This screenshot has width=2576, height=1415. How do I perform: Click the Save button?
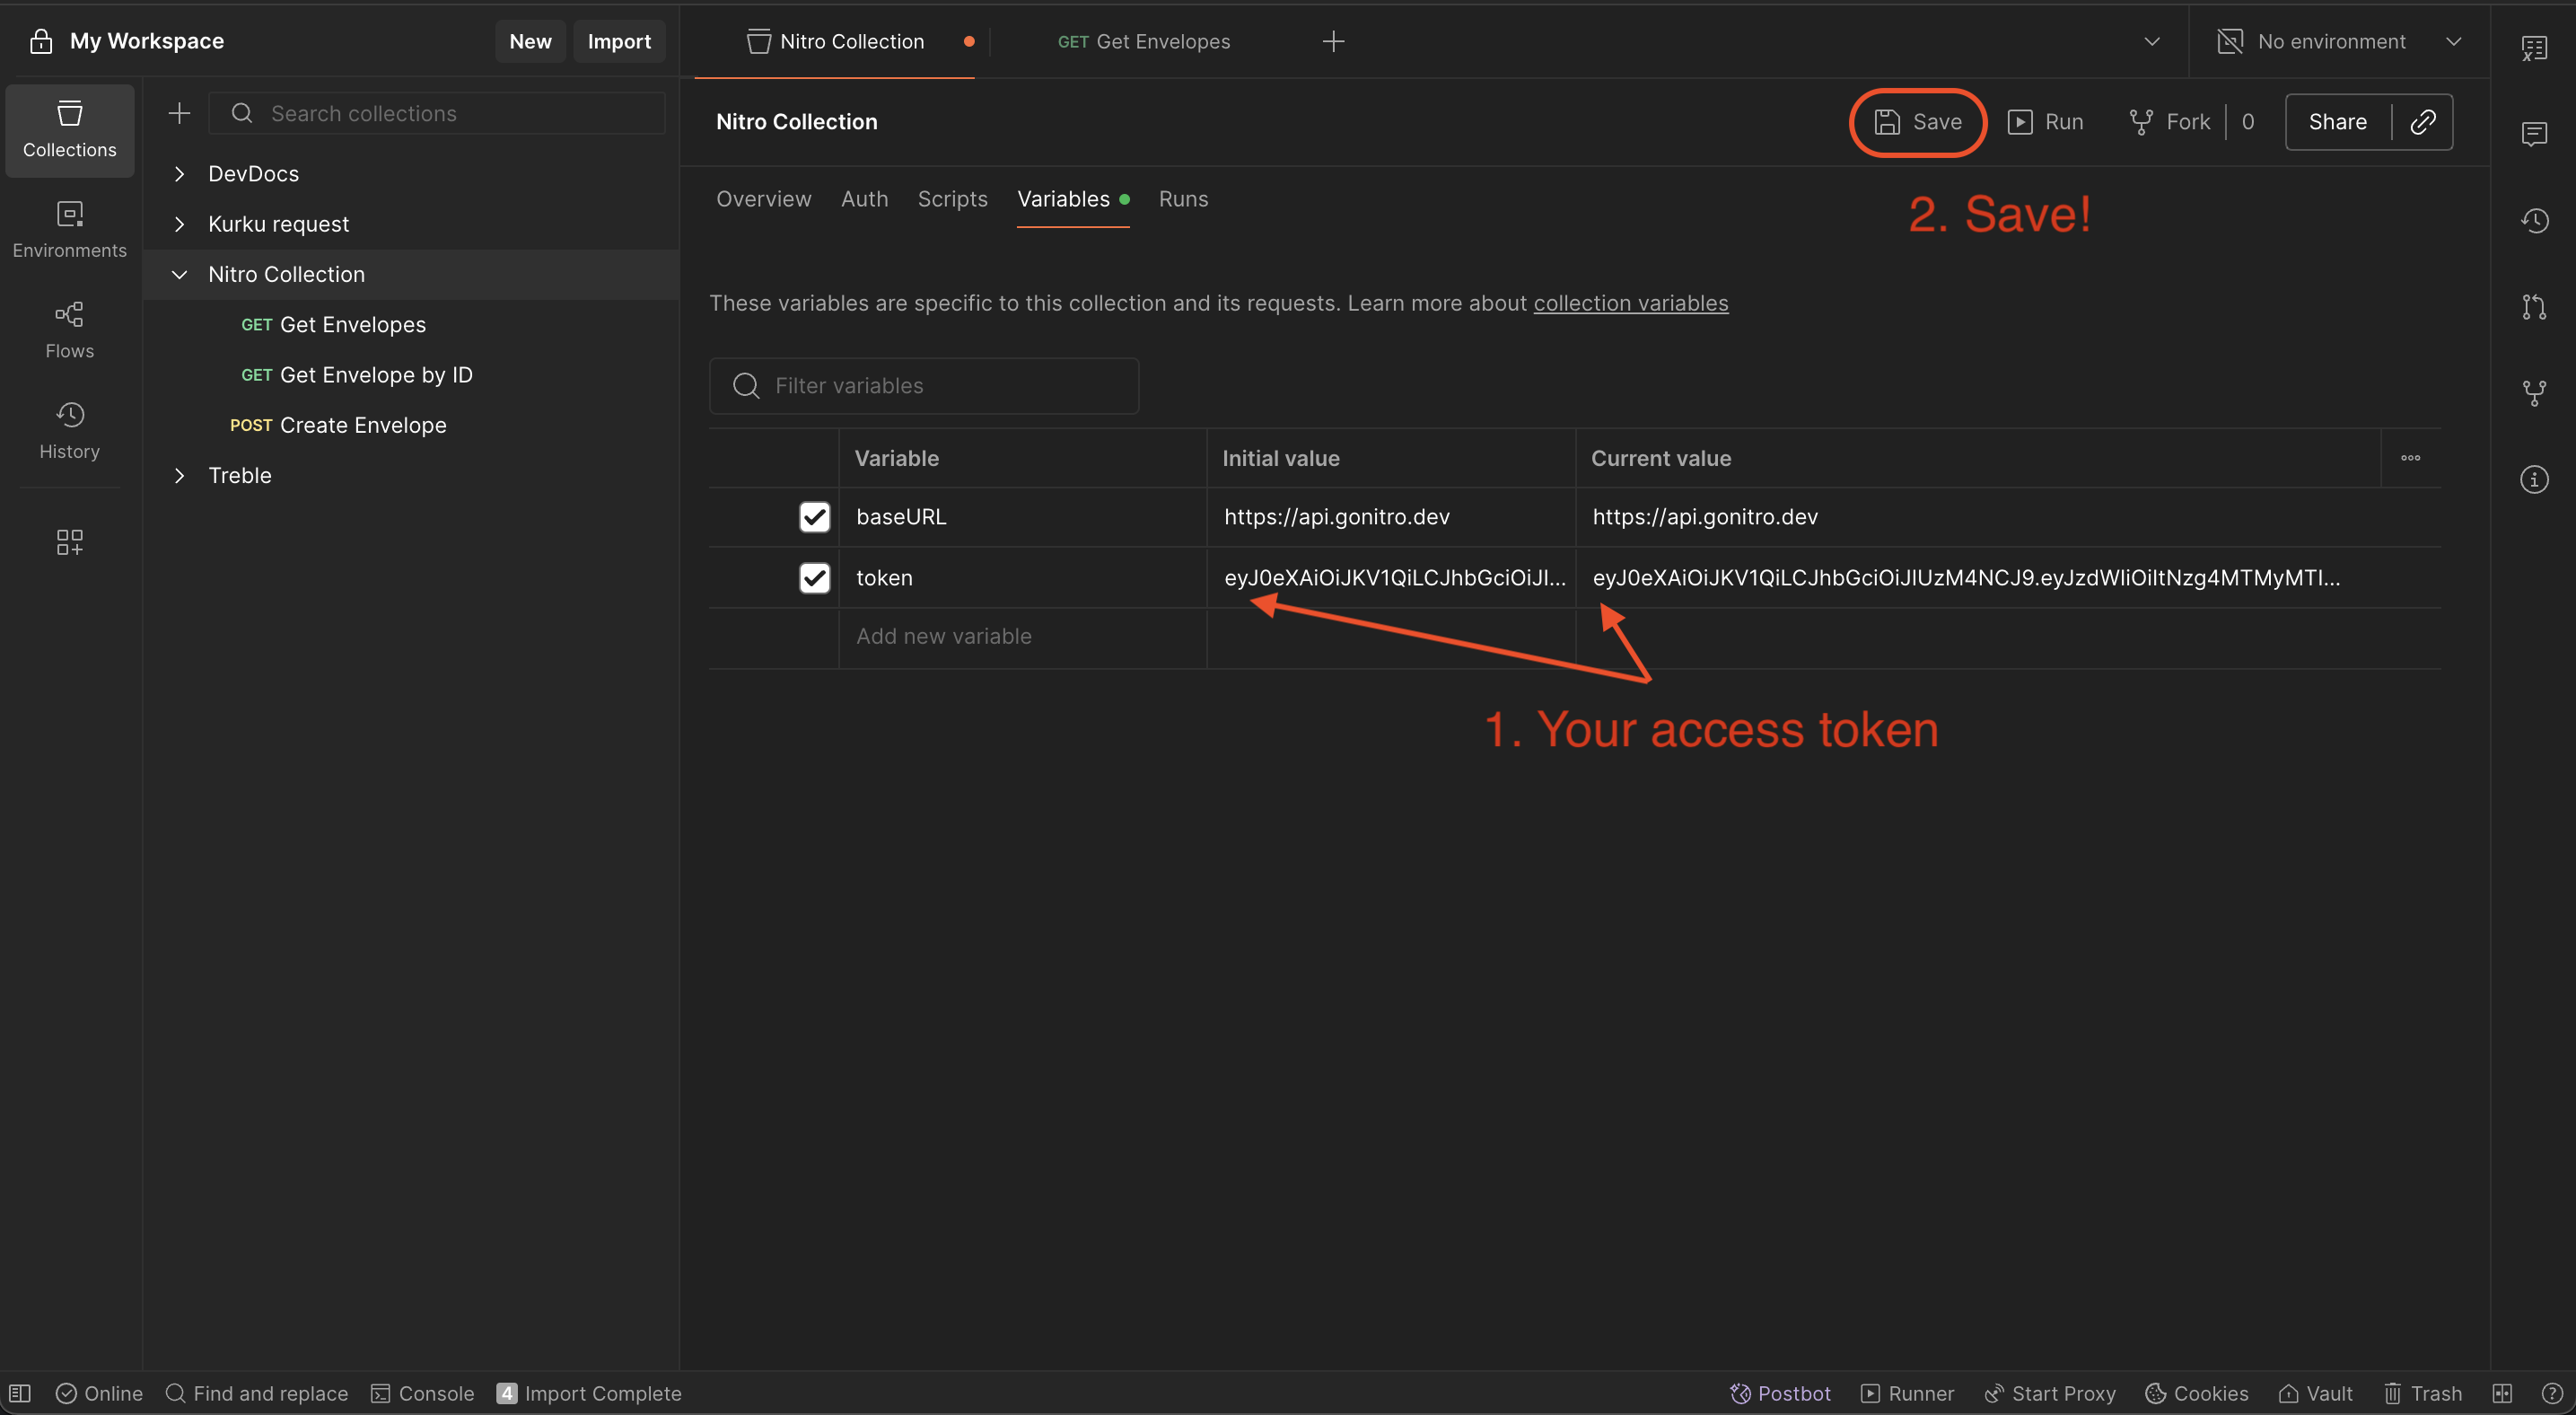point(1917,122)
